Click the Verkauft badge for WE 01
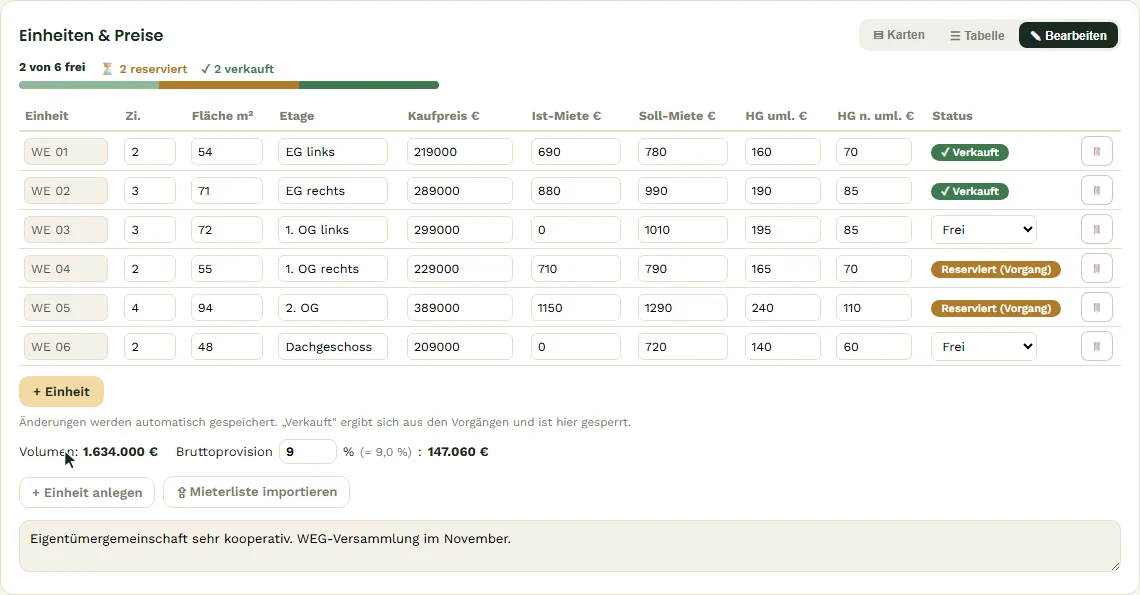Viewport: 1140px width, 595px height. 969,152
